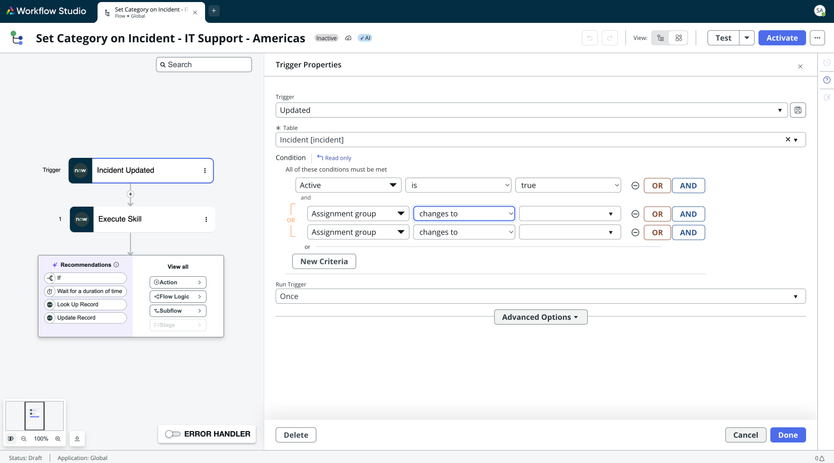Expand the Run Trigger Once dropdown
Viewport: 834px width, 463px height.
540,297
